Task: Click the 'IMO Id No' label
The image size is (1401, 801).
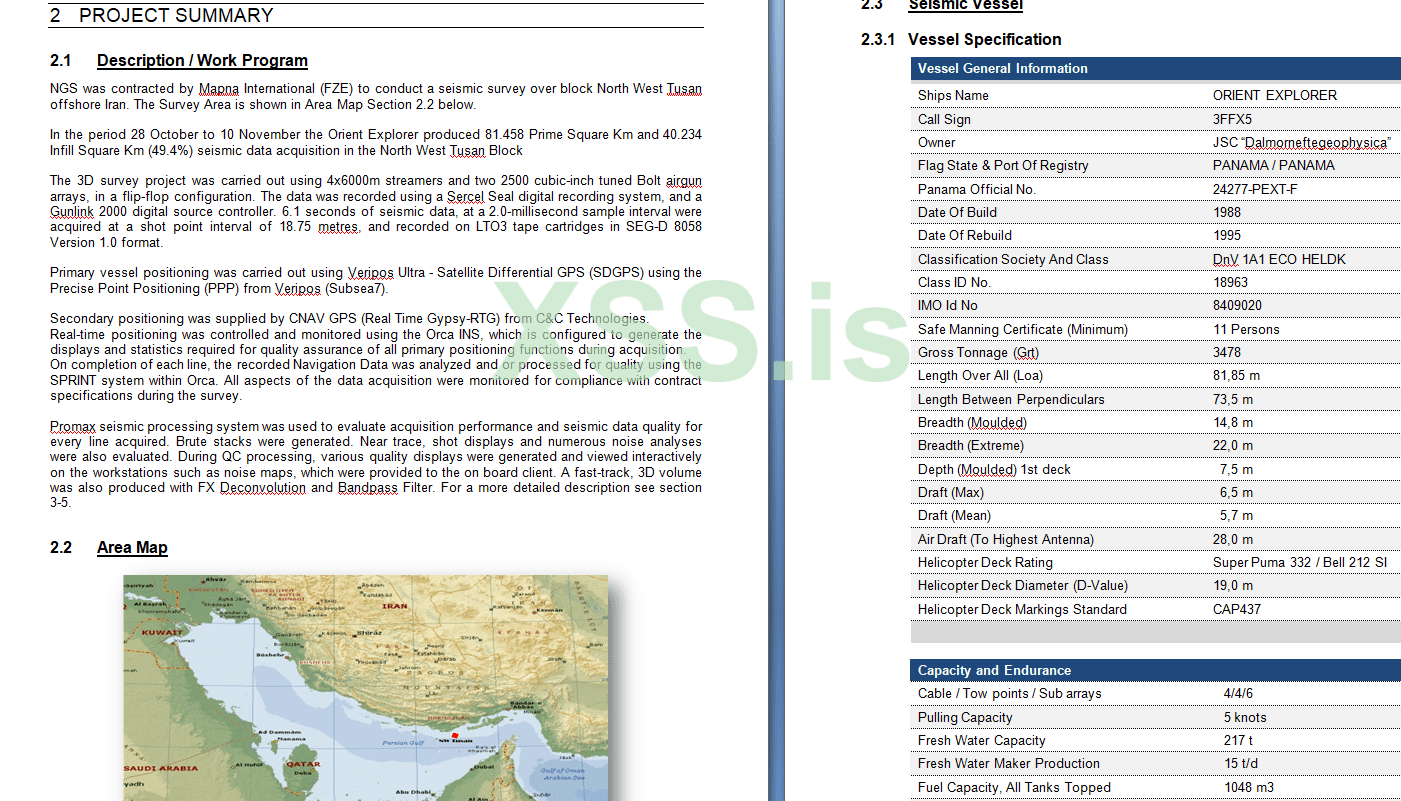Action: (x=948, y=305)
